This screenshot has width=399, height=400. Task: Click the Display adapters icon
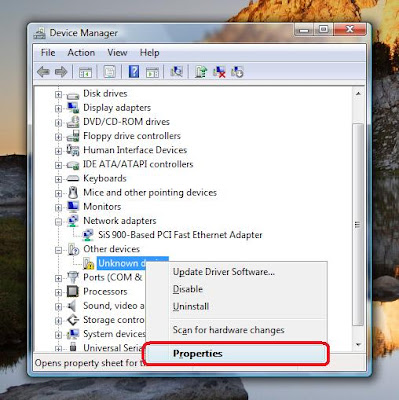(73, 108)
